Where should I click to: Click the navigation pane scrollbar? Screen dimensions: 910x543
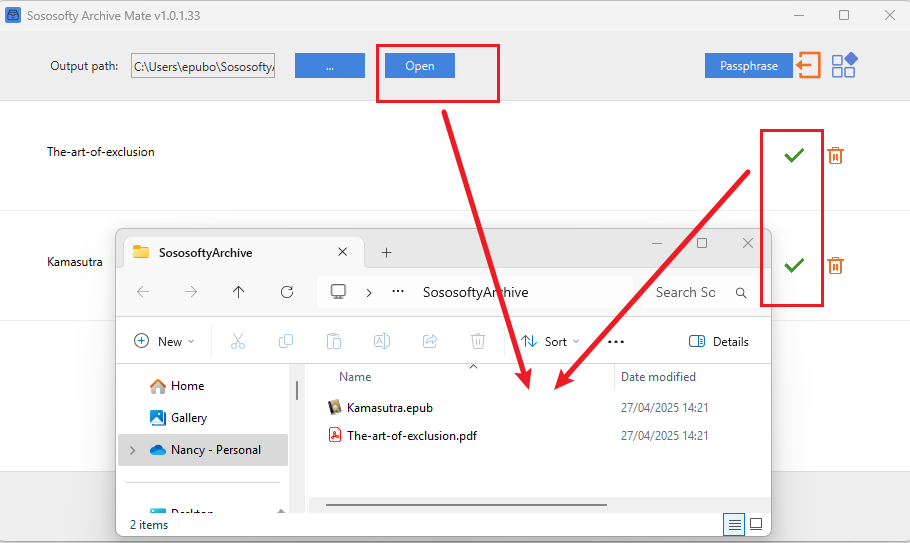pos(297,390)
